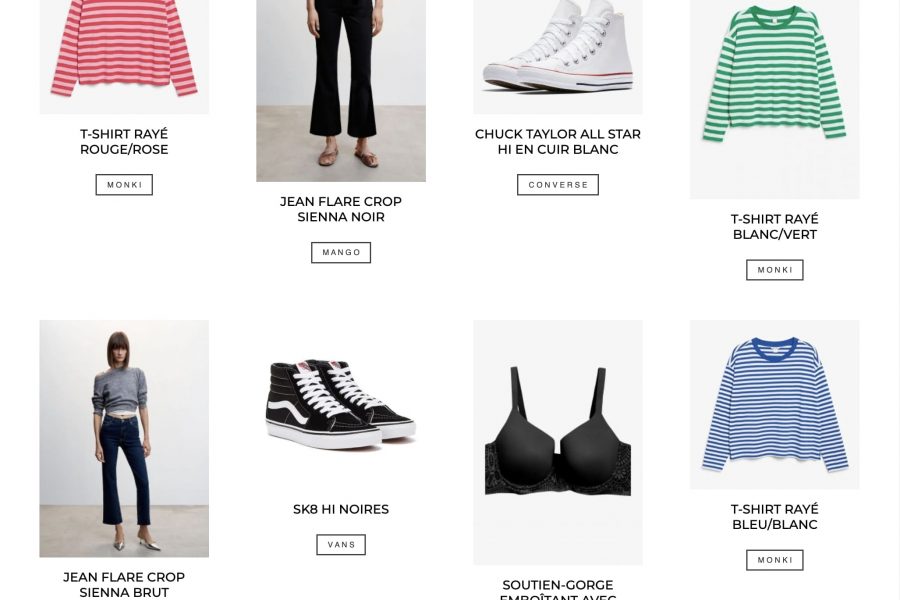Open the black bra product image
900x600 pixels.
[x=558, y=442]
